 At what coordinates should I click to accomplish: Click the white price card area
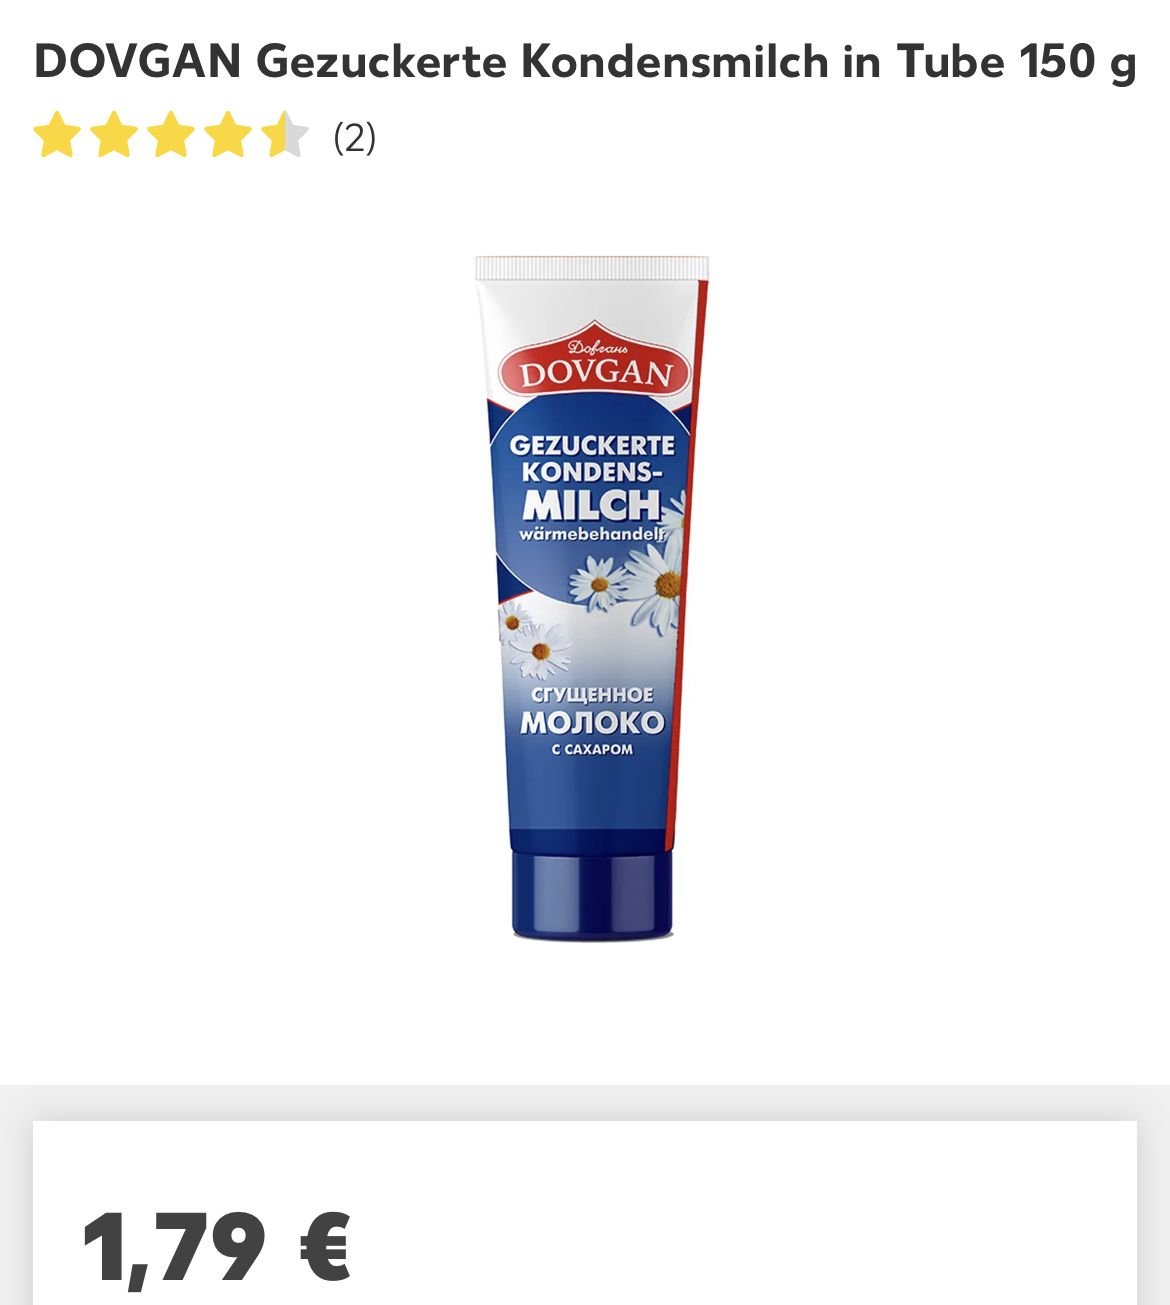(585, 1213)
